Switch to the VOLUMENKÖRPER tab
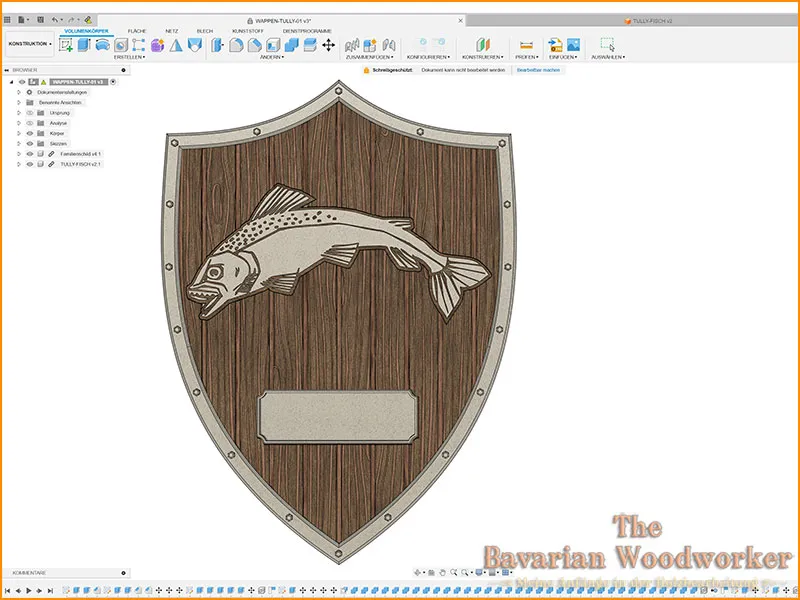The image size is (800, 600). (x=86, y=31)
